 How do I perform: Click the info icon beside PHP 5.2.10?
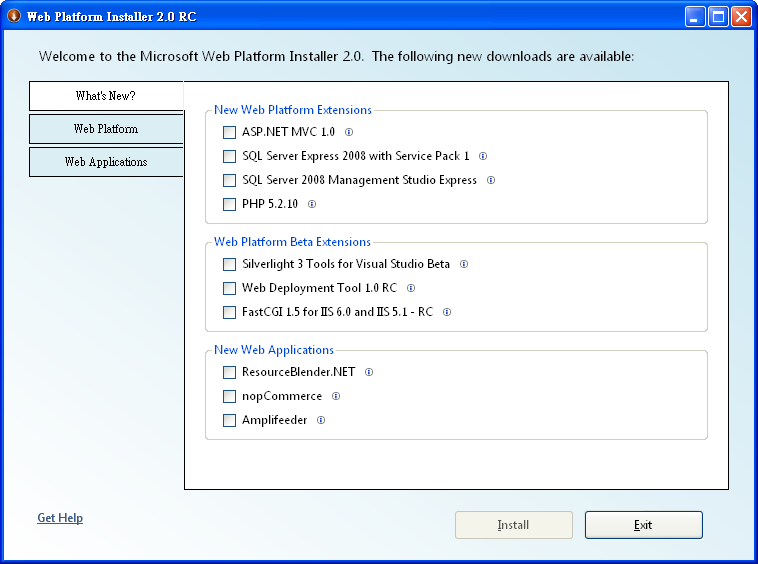click(x=312, y=204)
